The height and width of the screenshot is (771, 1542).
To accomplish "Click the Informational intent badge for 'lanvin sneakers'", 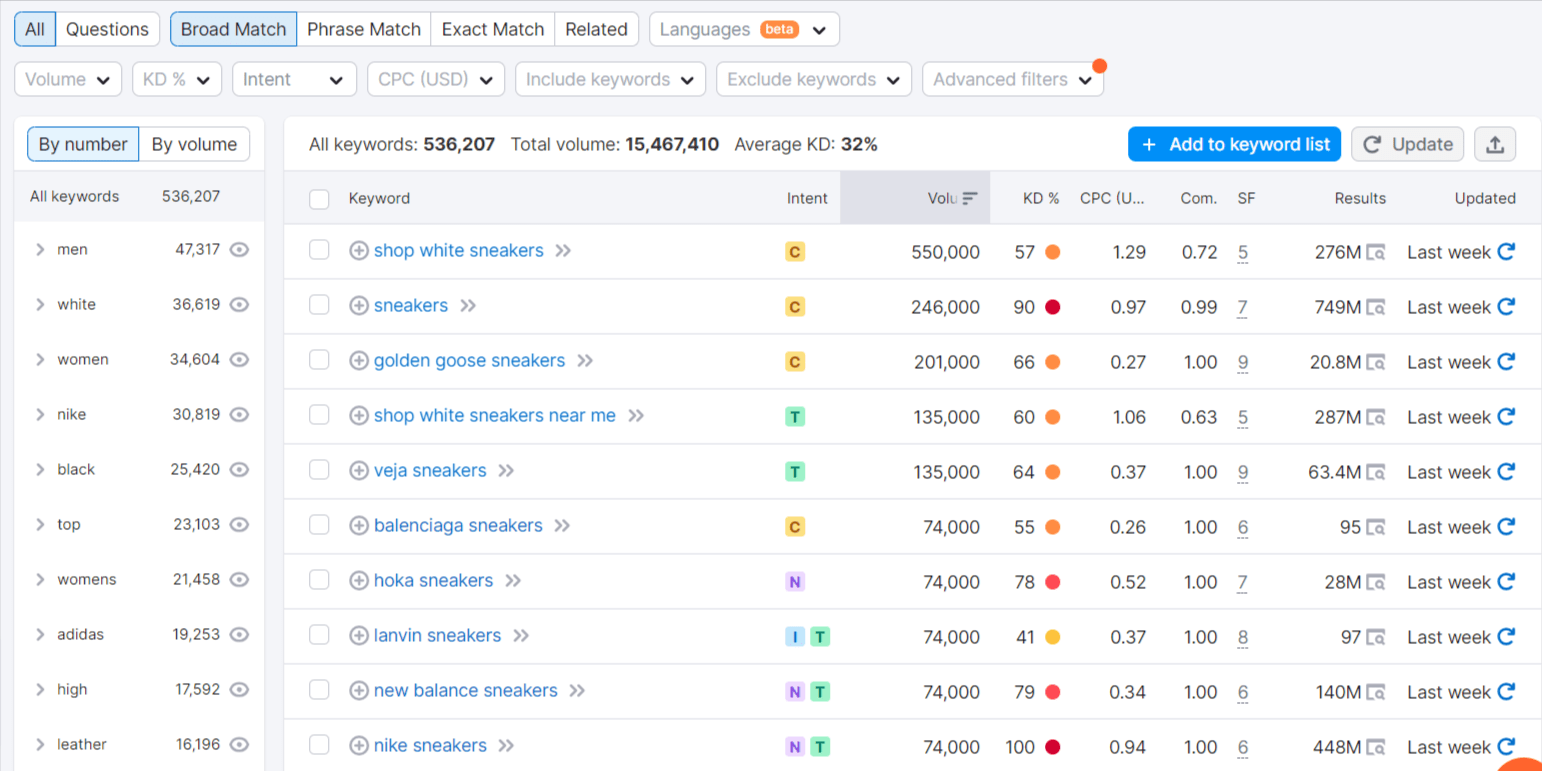I will click(795, 636).
